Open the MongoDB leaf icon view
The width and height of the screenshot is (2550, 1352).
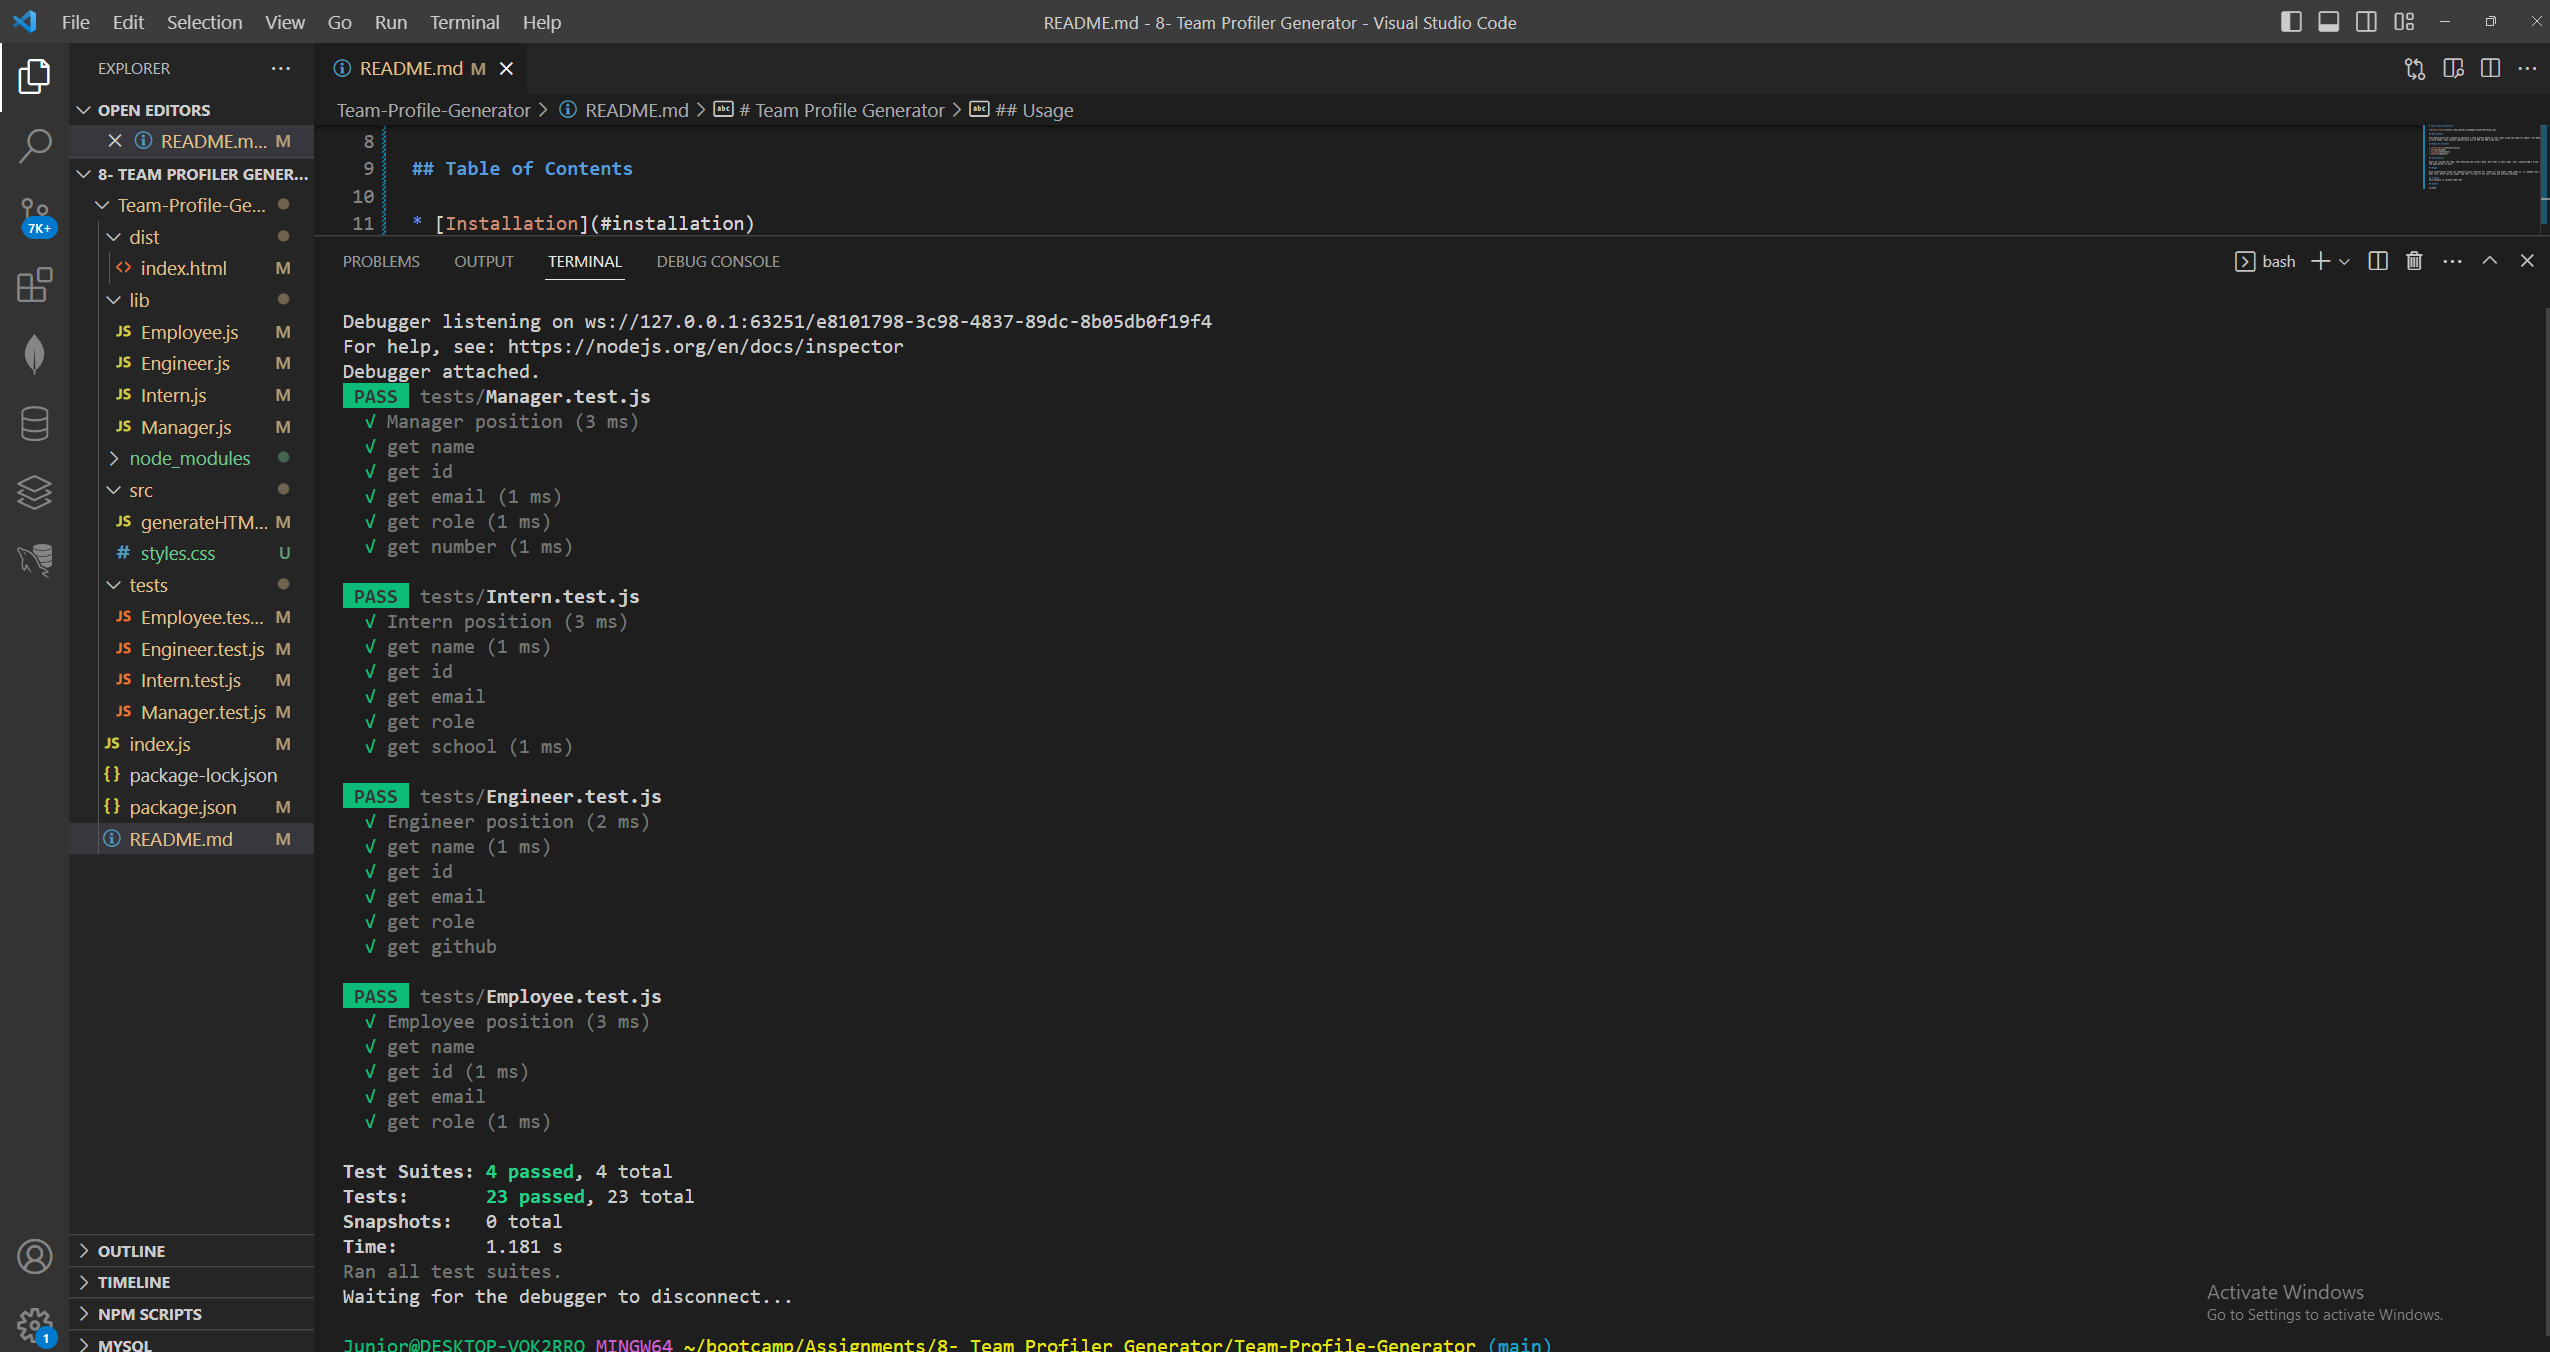pyautogui.click(x=34, y=354)
